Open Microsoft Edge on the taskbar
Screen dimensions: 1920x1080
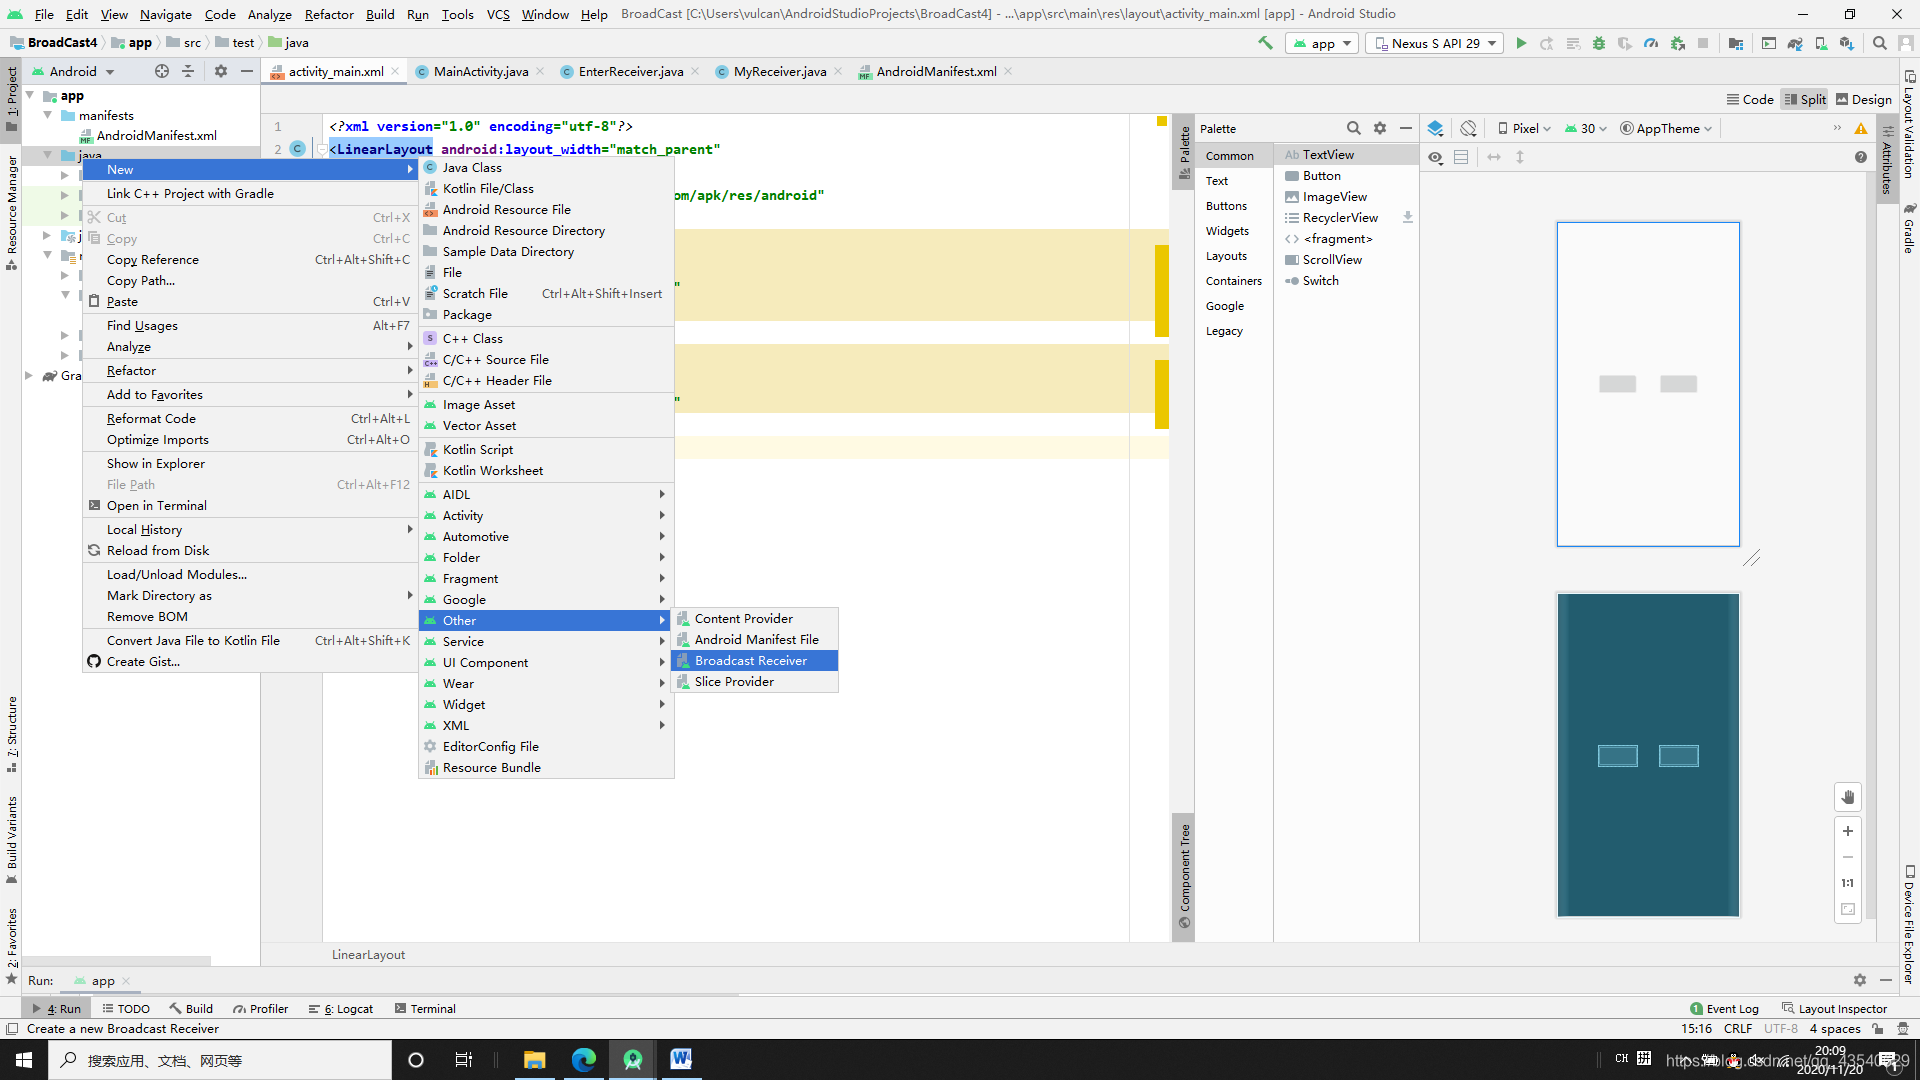(x=584, y=1060)
